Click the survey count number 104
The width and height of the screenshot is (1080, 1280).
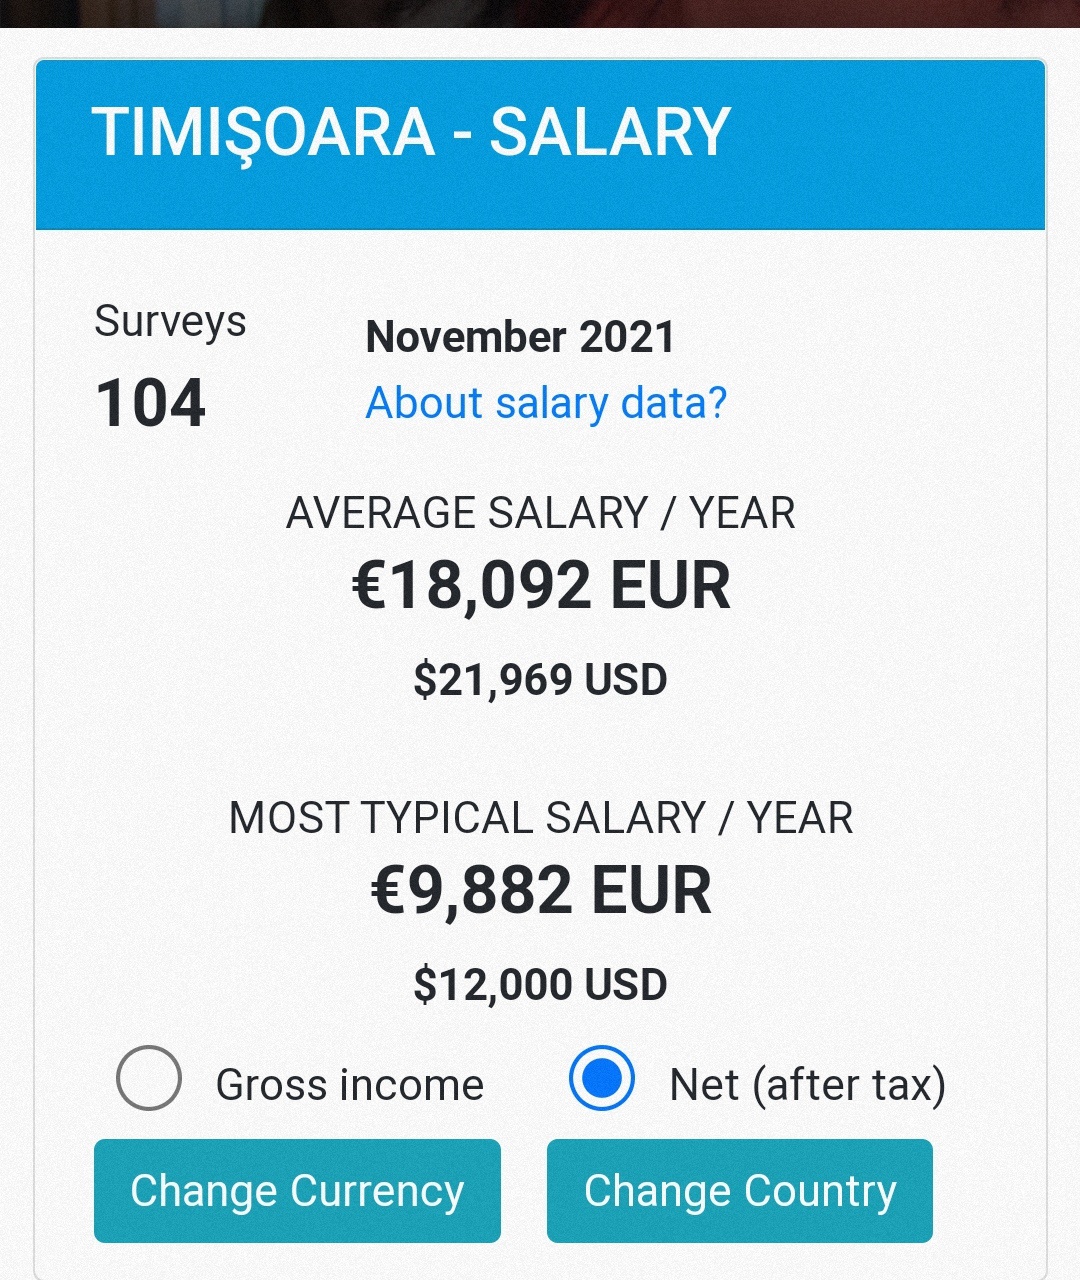click(x=151, y=403)
